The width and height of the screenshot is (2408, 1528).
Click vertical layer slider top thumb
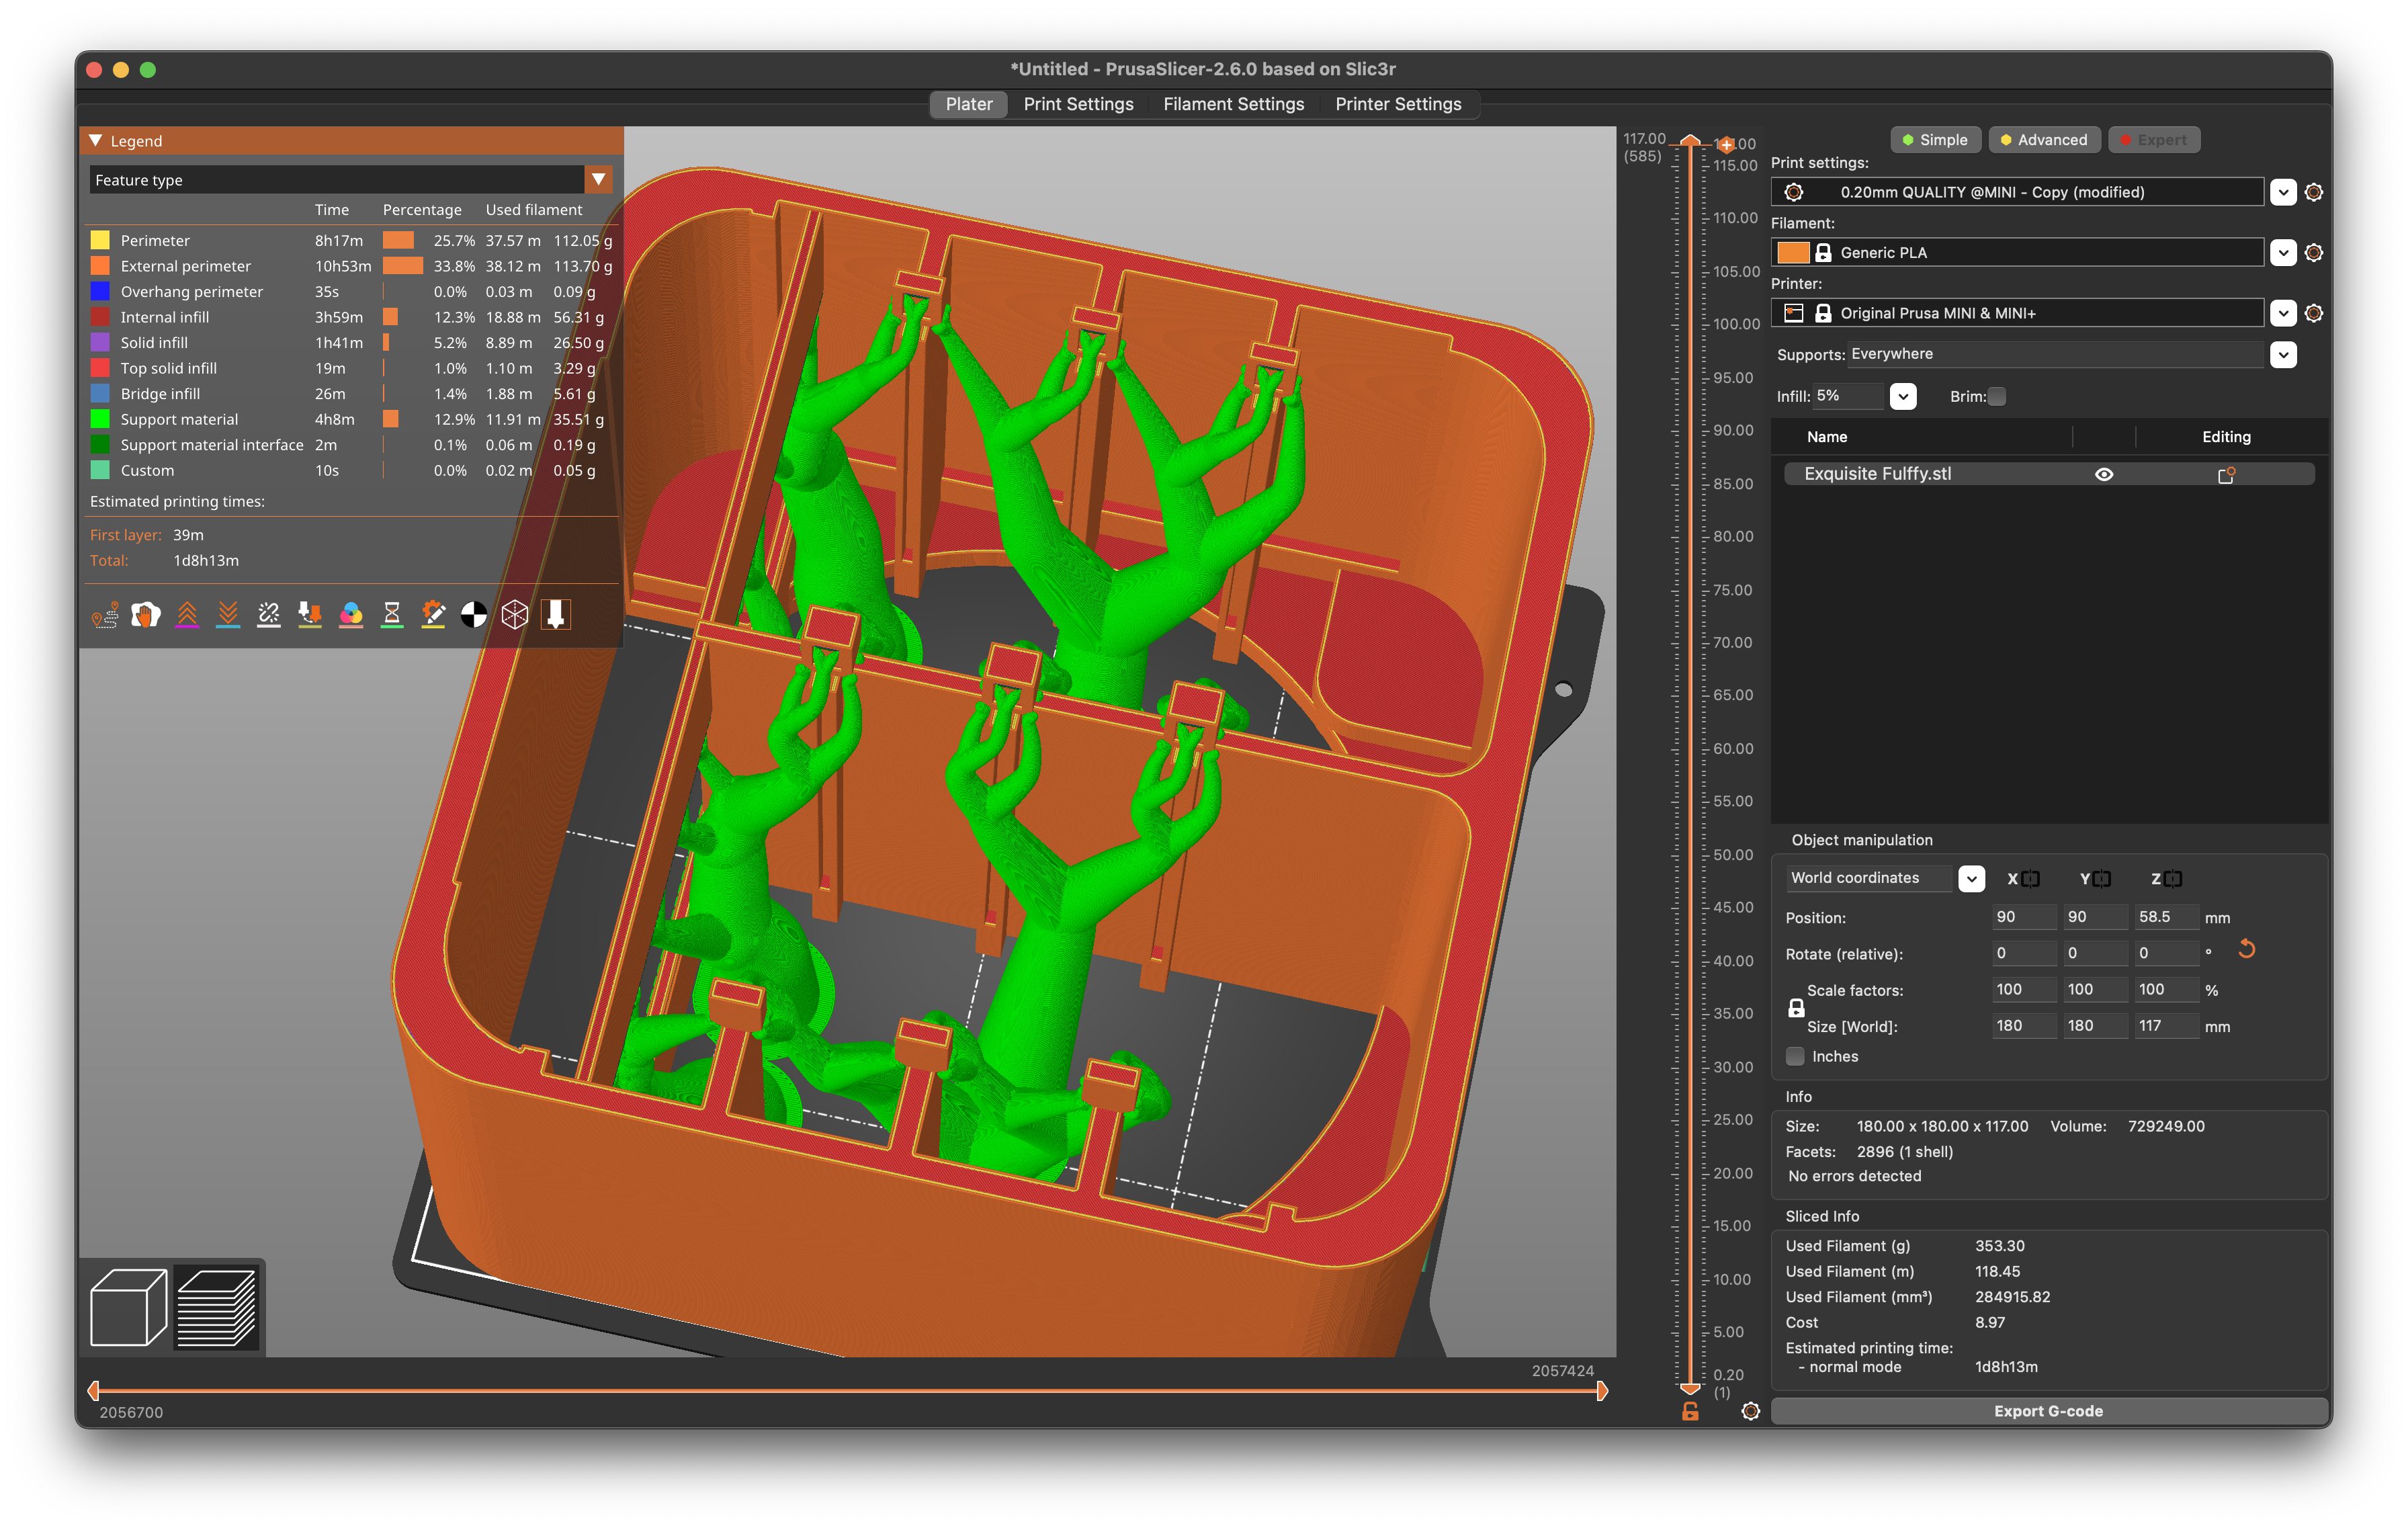click(x=1690, y=141)
